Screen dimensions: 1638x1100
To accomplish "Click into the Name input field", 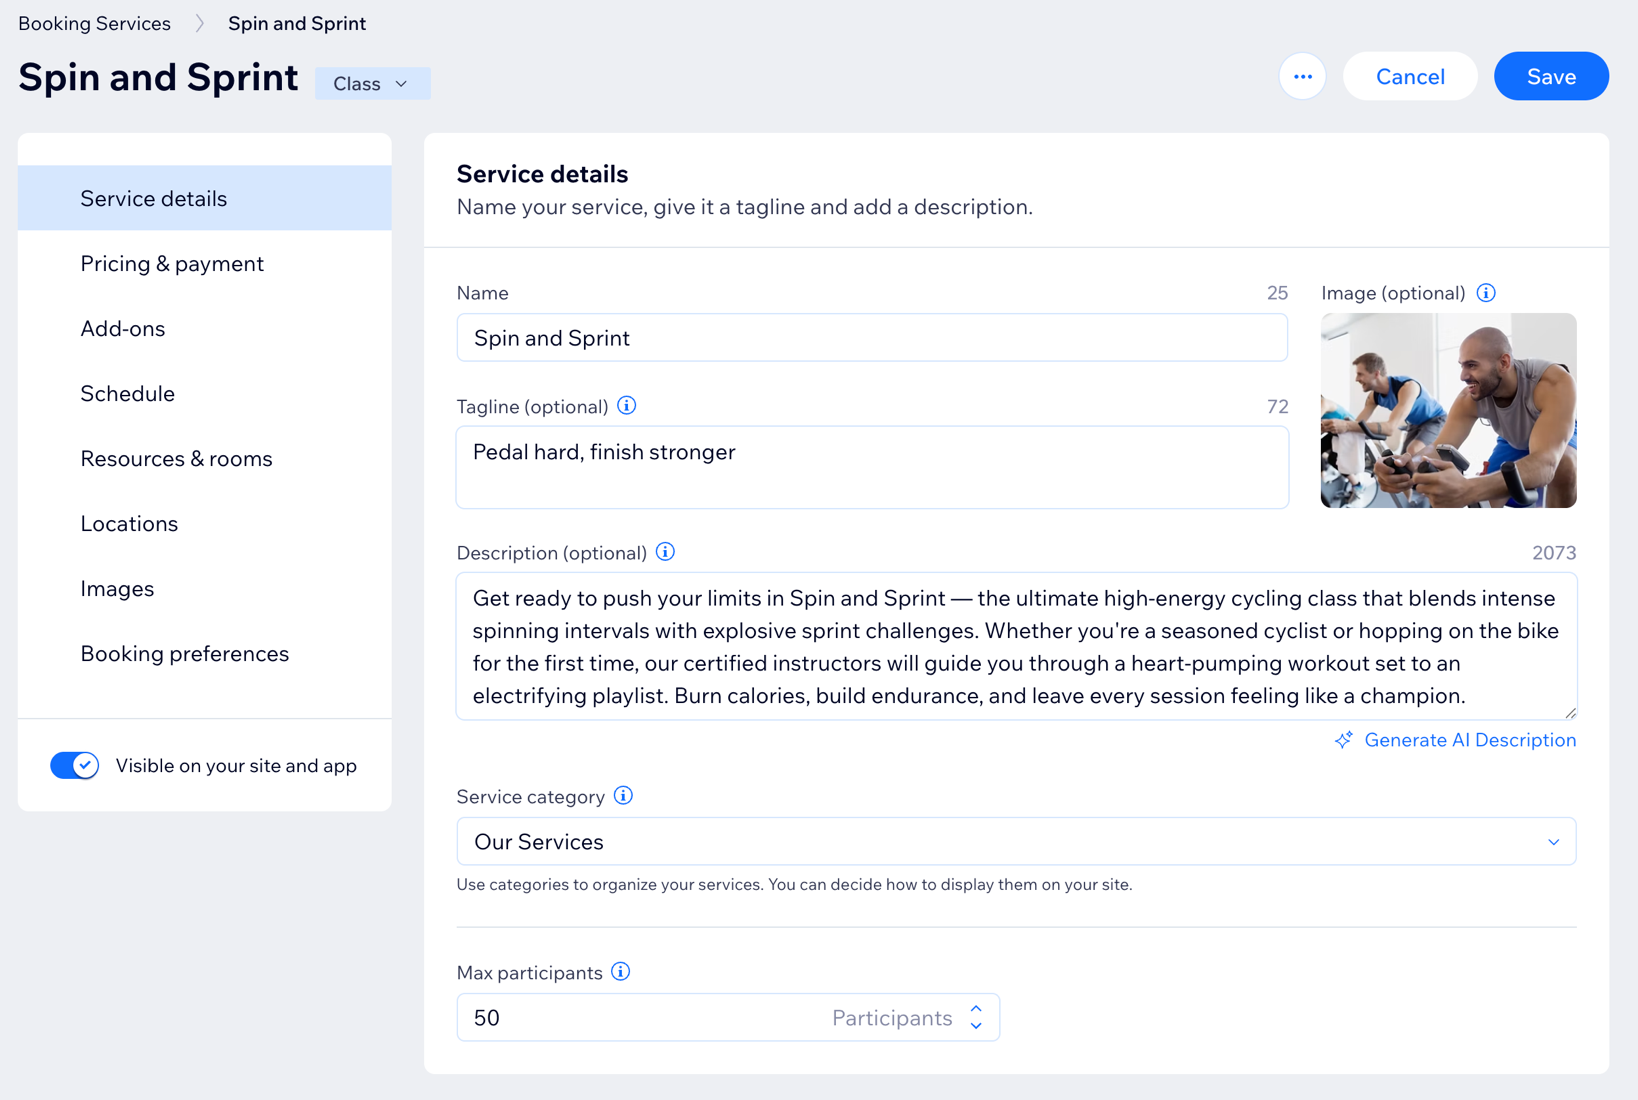I will (x=872, y=337).
